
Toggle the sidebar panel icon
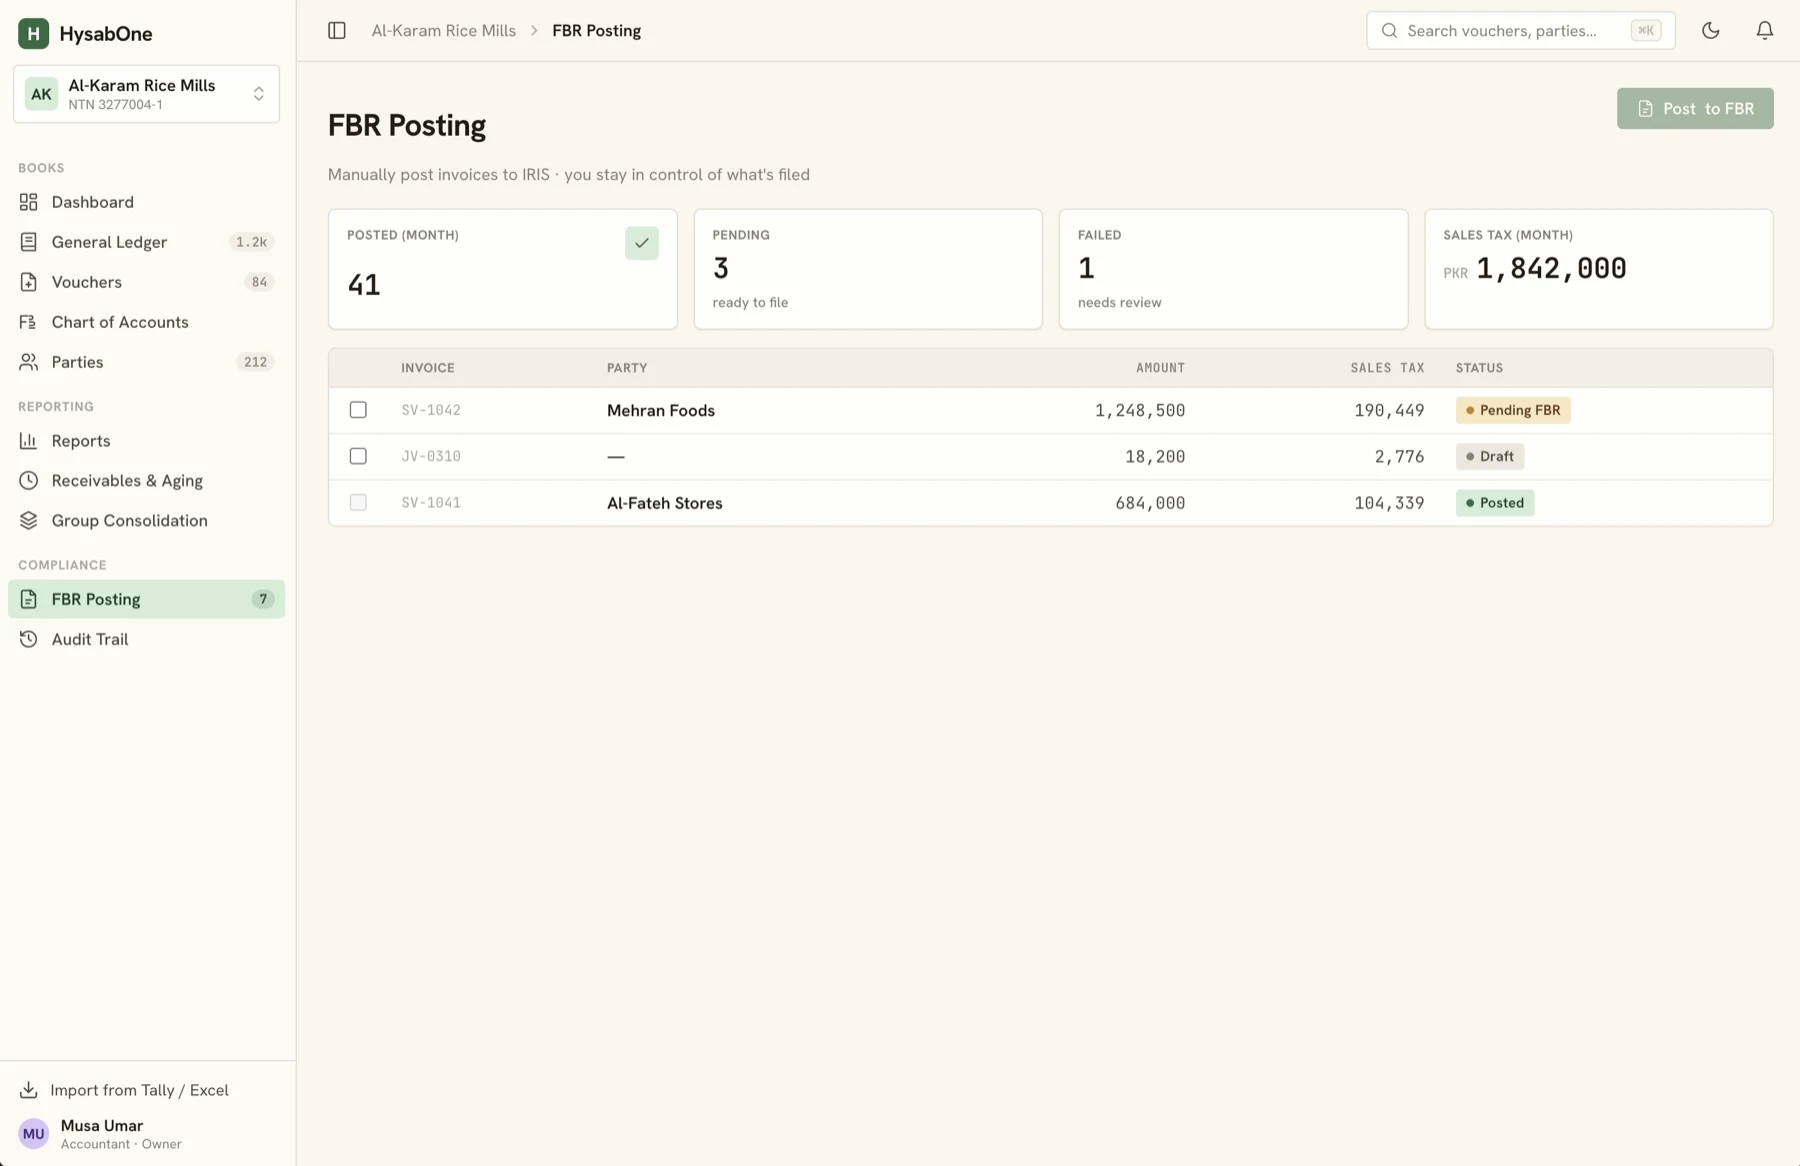pos(337,31)
